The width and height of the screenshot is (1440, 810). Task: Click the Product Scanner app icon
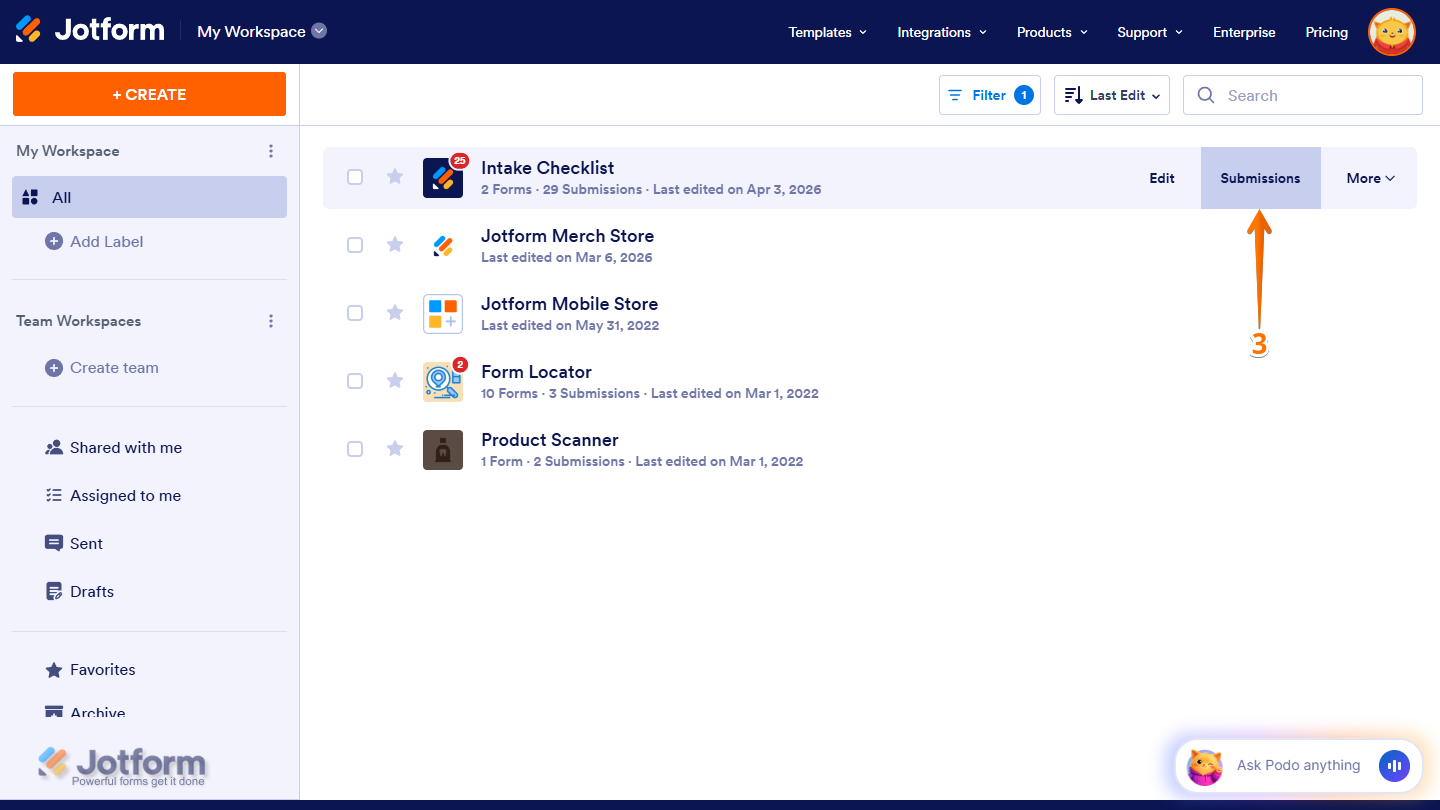click(x=443, y=449)
